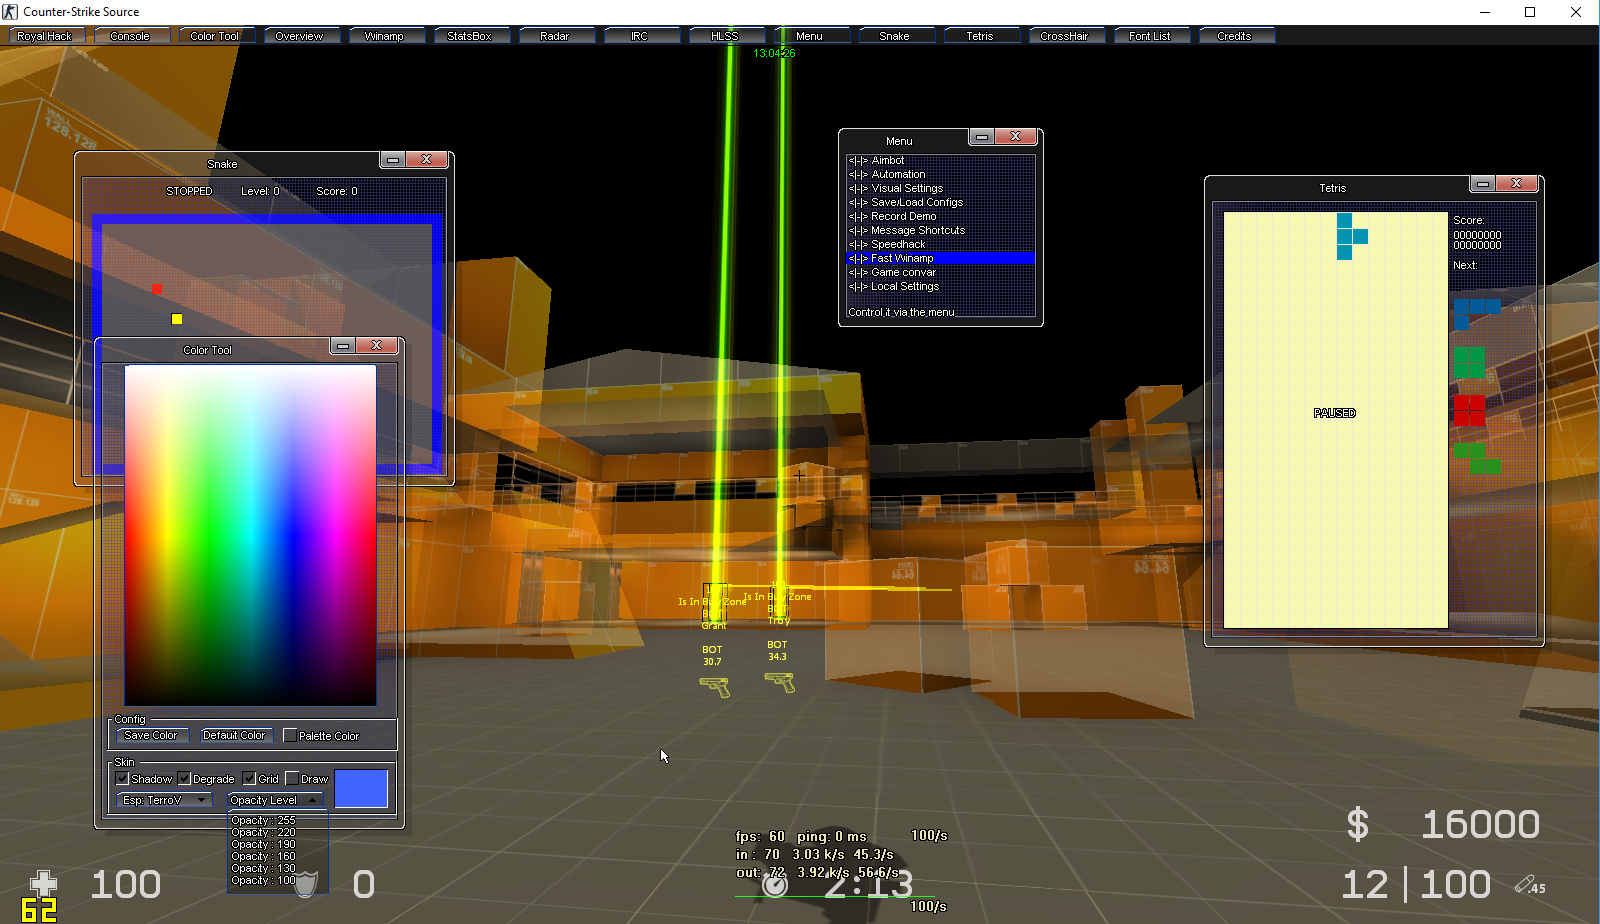
Task: Choose Opacity : 100 from the list
Action: (x=263, y=880)
